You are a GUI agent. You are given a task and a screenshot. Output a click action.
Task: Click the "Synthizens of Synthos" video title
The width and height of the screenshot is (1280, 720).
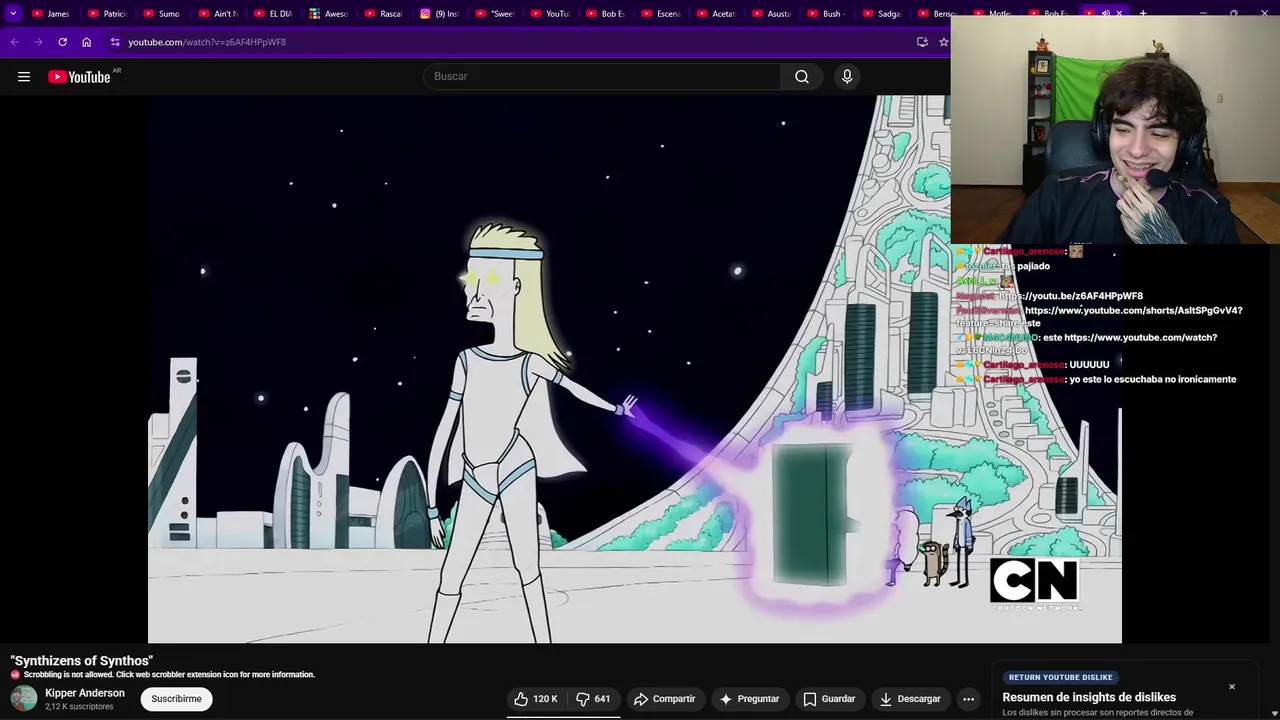[x=82, y=661]
